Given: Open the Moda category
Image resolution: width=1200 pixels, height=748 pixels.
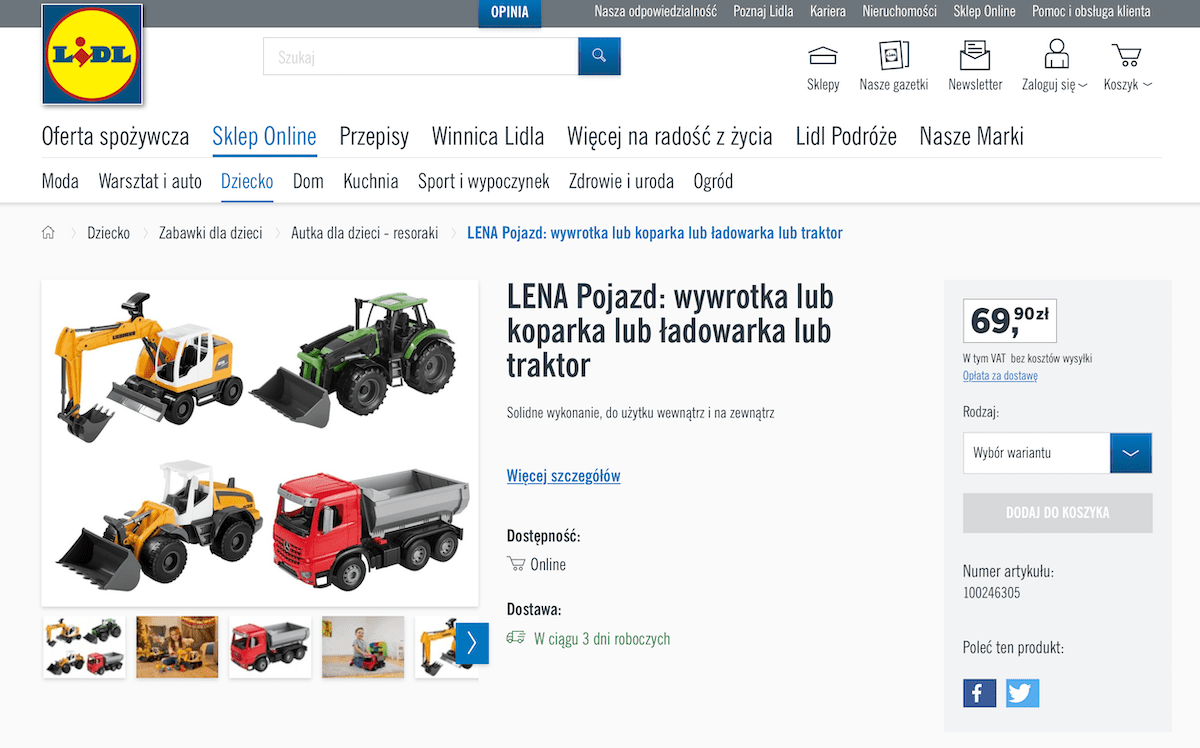Looking at the screenshot, I should [60, 181].
